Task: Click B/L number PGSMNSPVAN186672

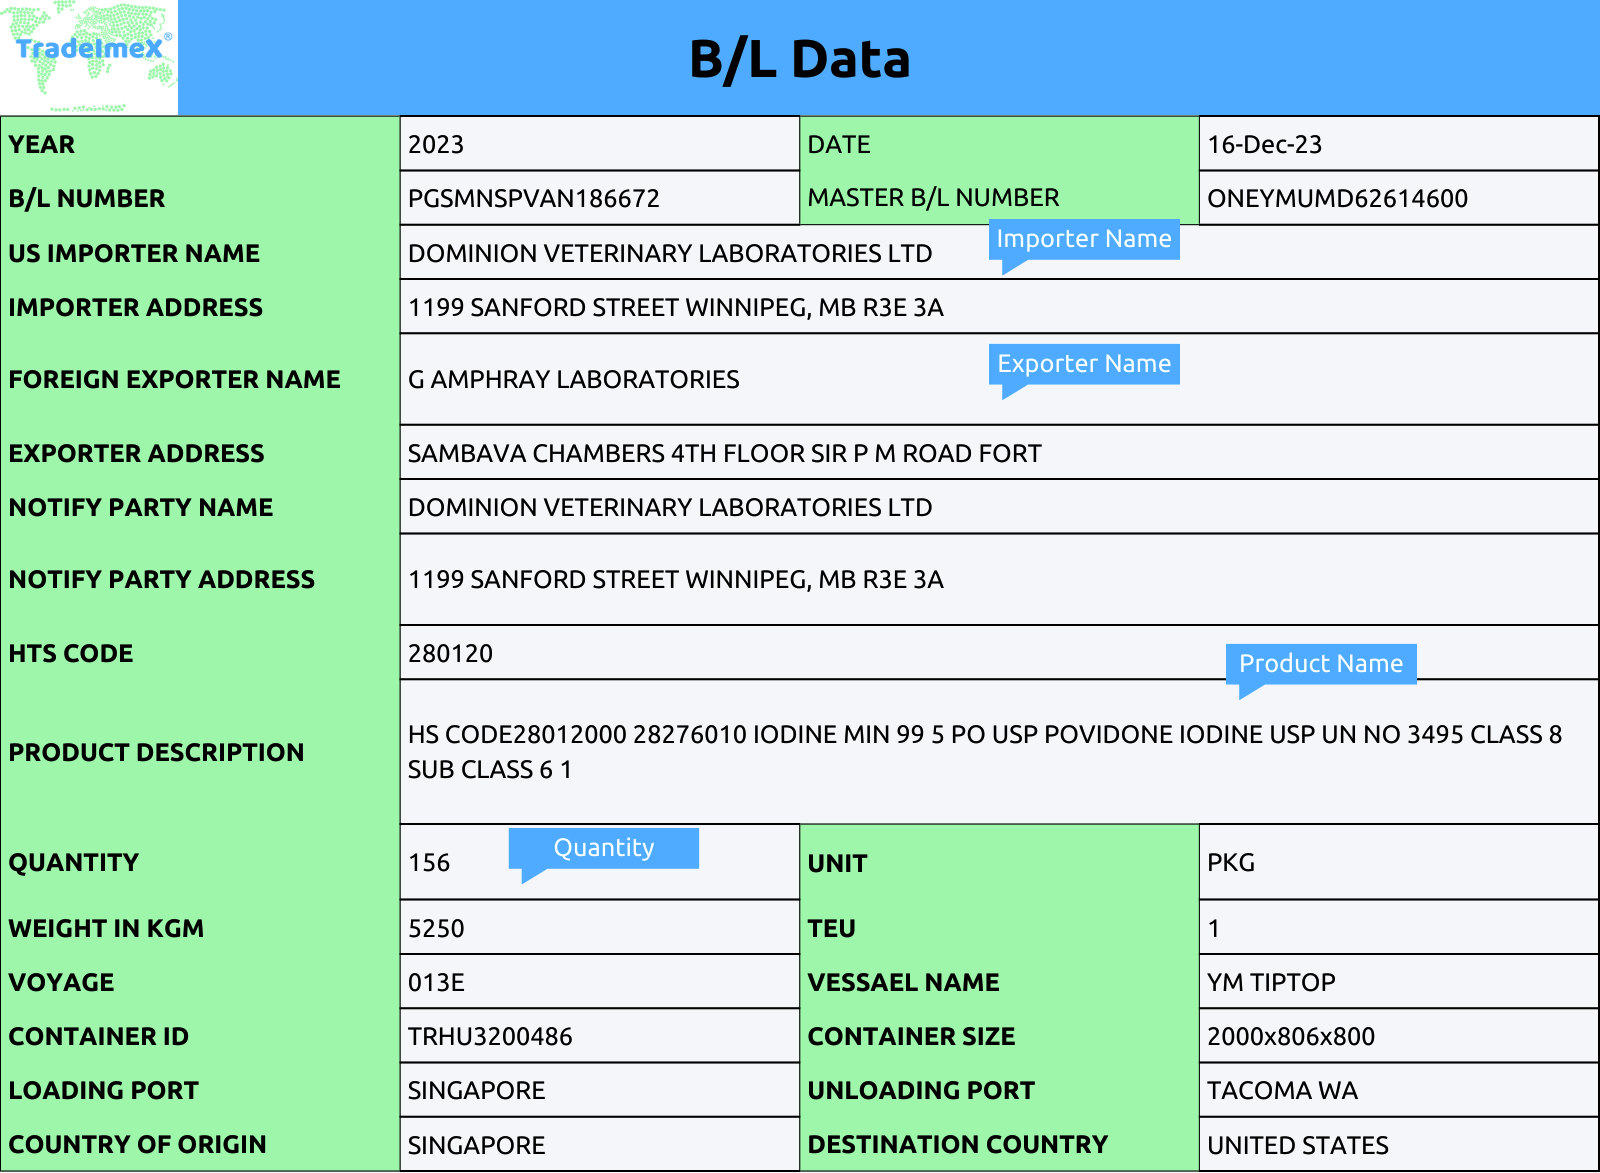Action: pyautogui.click(x=533, y=199)
